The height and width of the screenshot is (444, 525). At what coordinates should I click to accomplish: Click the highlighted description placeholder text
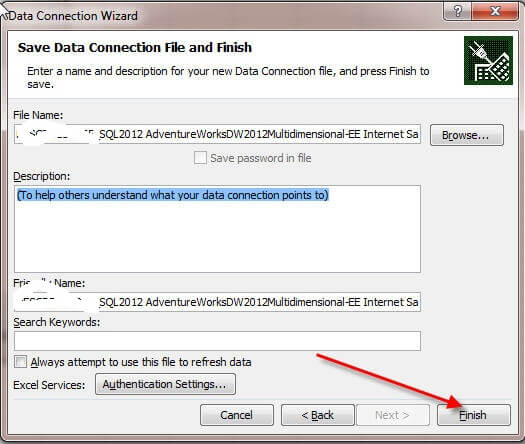pos(173,195)
